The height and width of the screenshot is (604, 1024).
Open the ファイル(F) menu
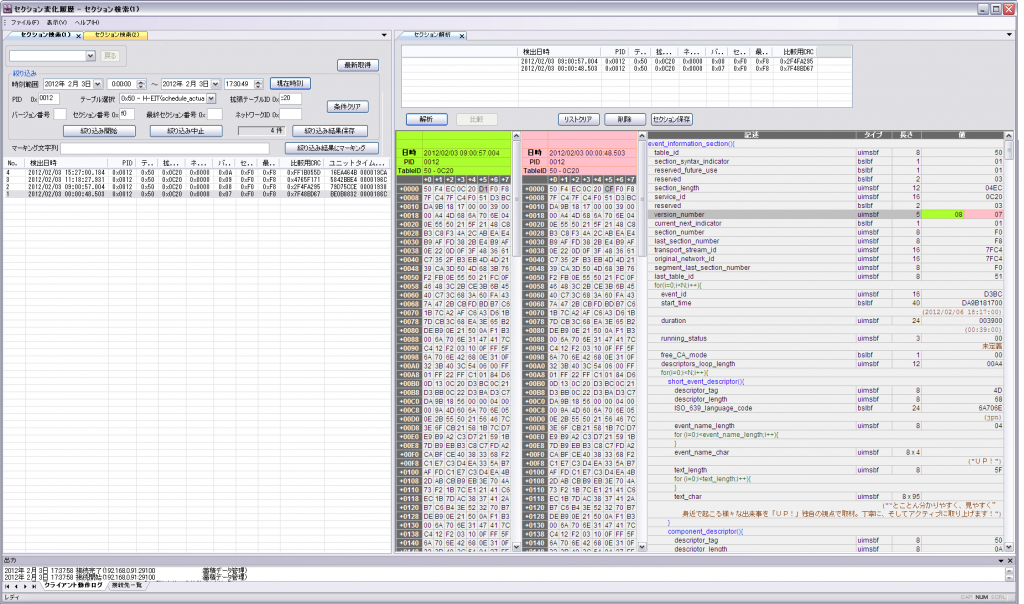[x=25, y=22]
